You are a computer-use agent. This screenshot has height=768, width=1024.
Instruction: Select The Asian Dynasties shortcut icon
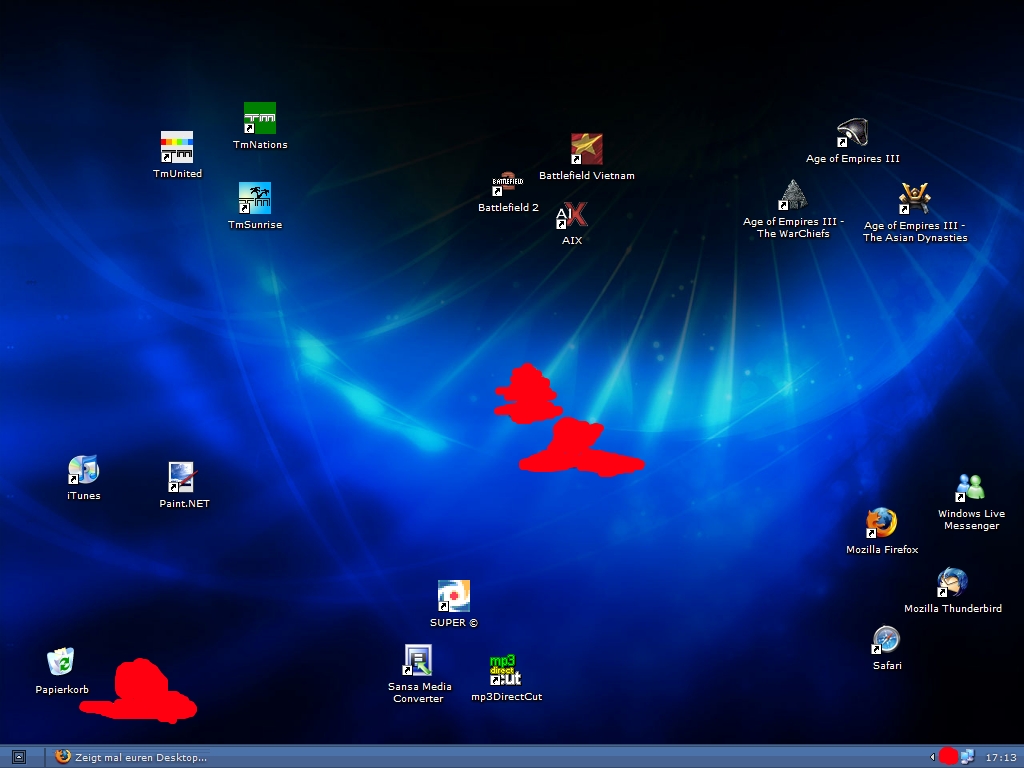(914, 199)
